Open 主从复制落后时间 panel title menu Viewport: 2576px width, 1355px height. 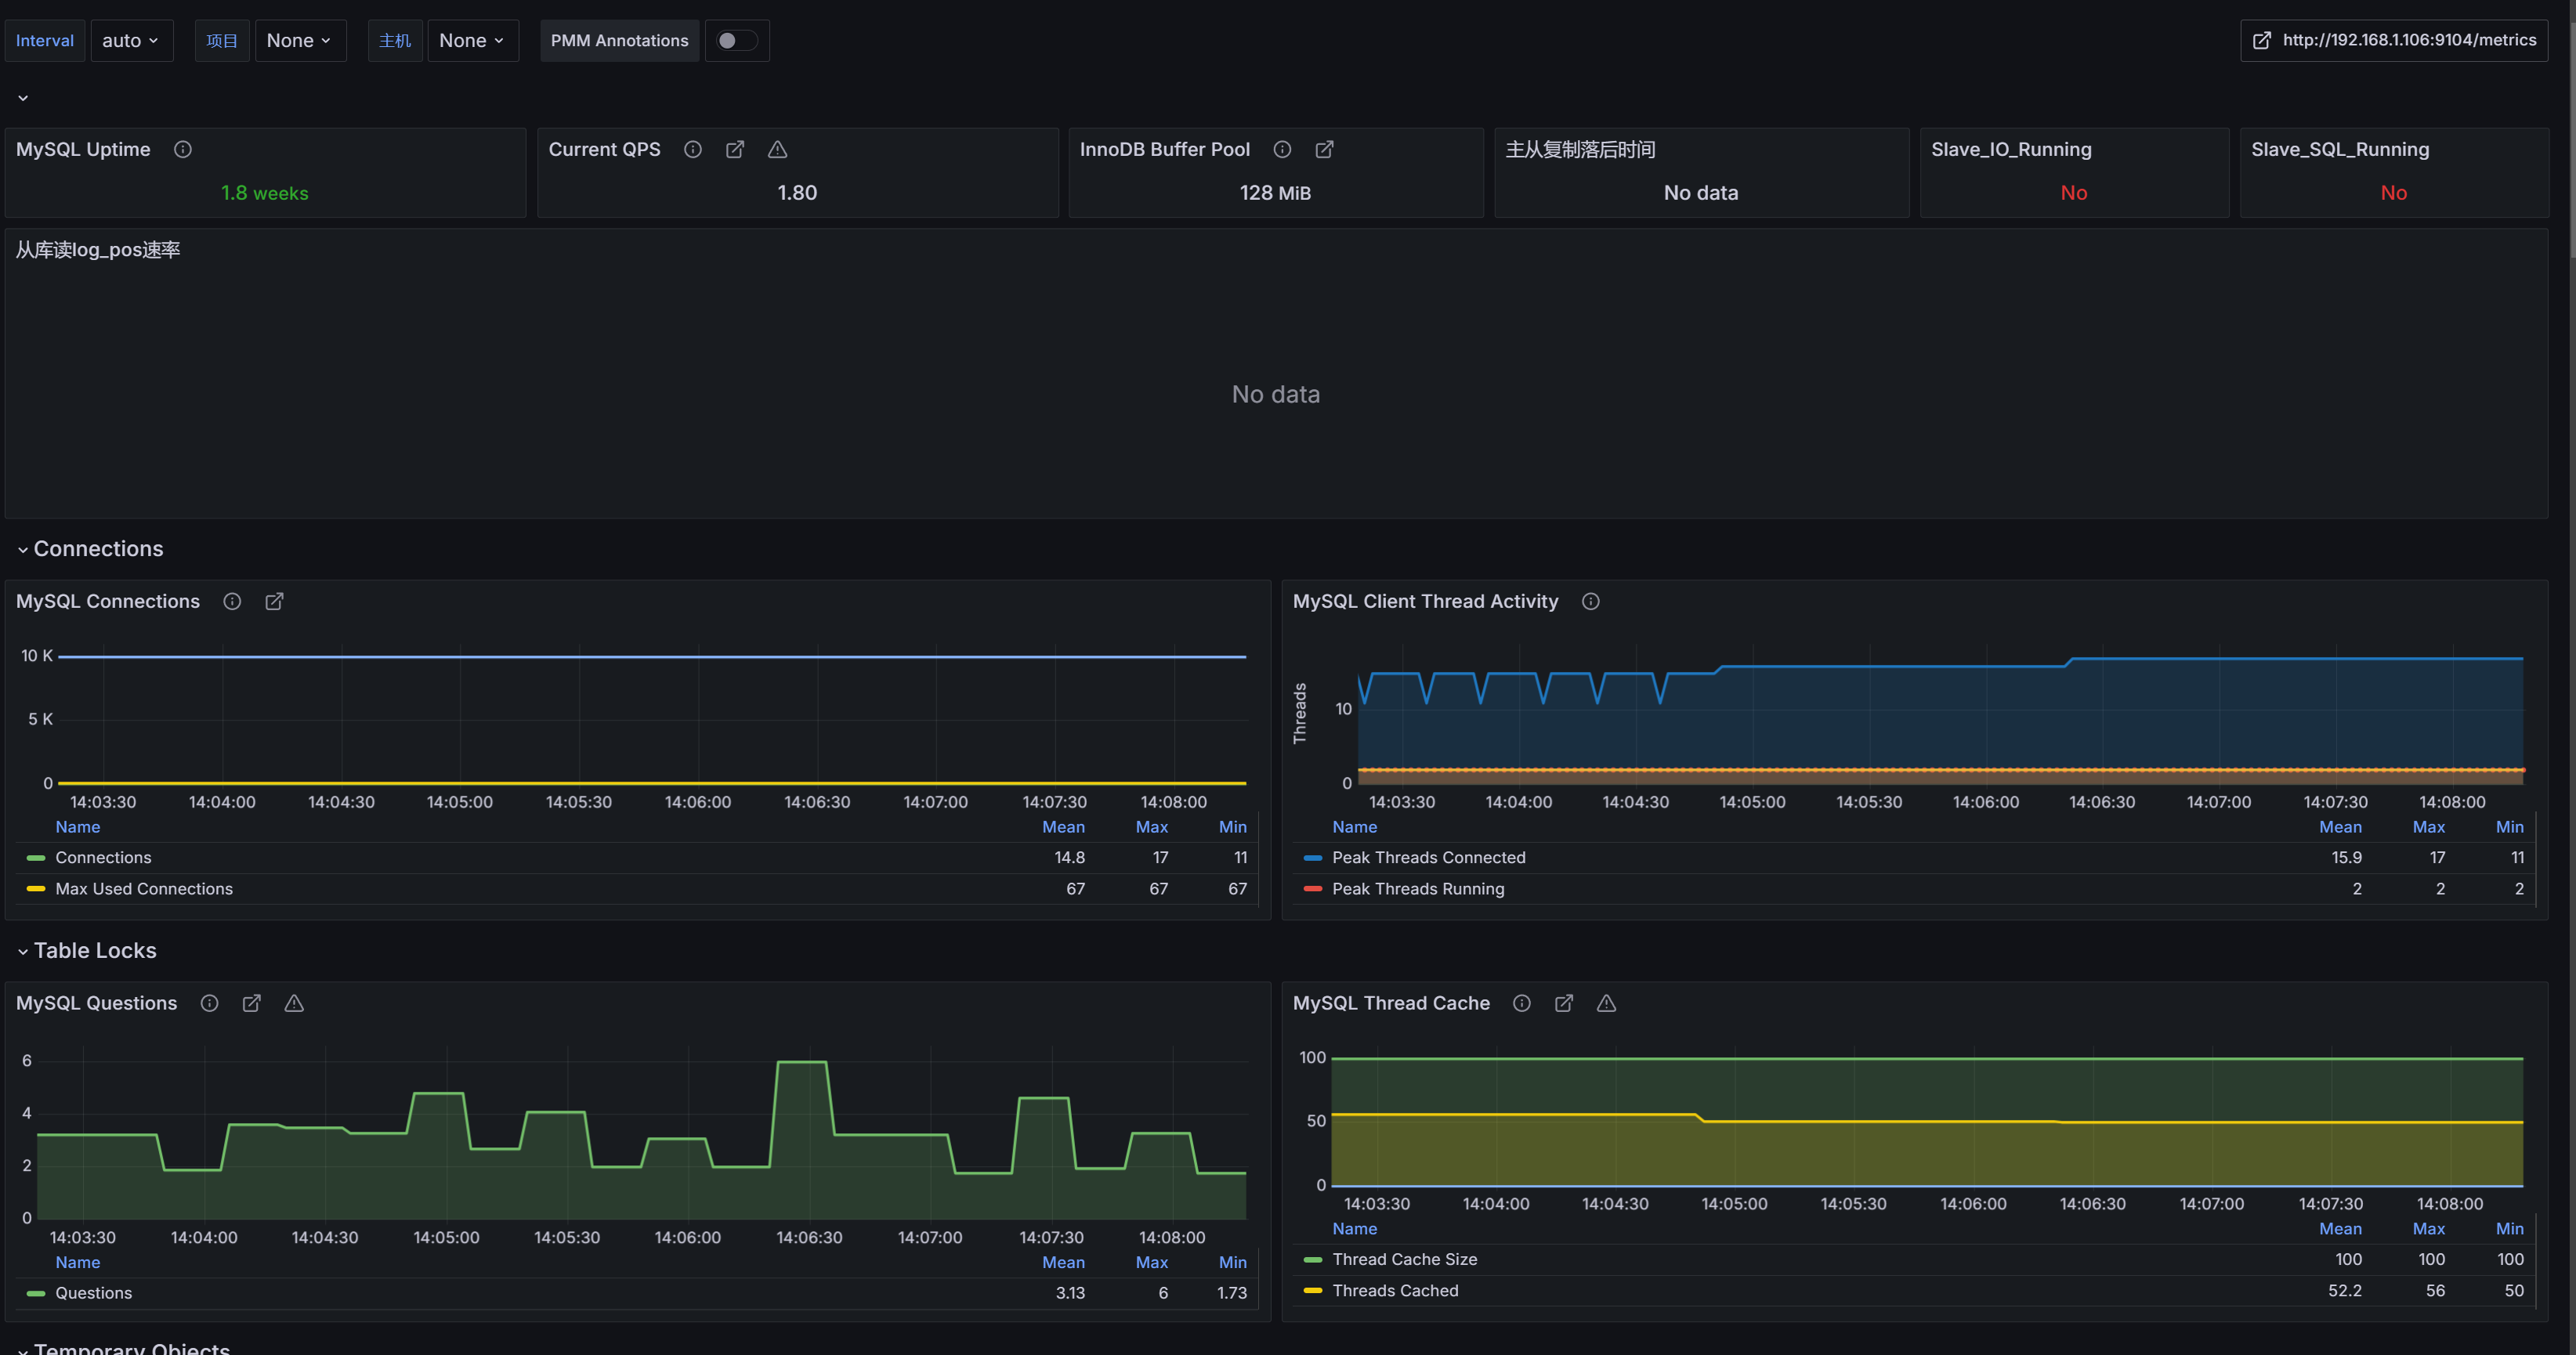coord(1580,149)
